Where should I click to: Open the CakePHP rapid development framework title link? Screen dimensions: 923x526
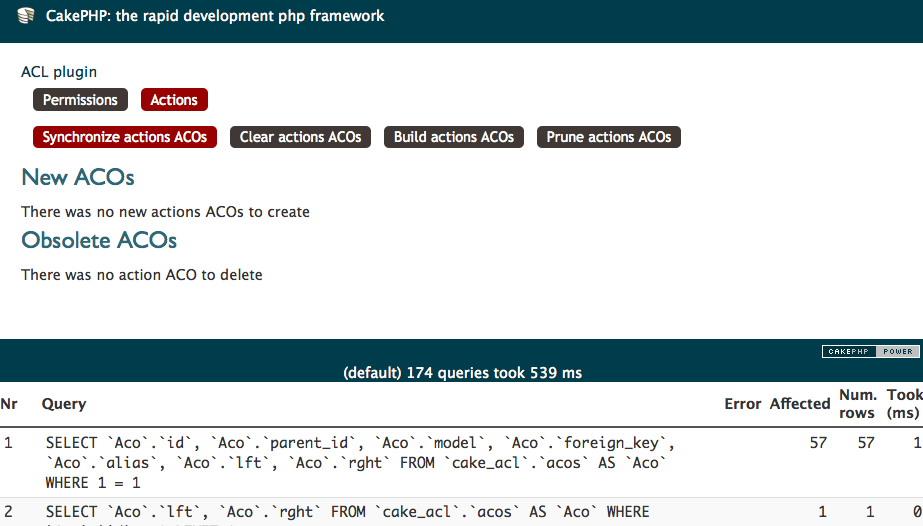coord(215,16)
